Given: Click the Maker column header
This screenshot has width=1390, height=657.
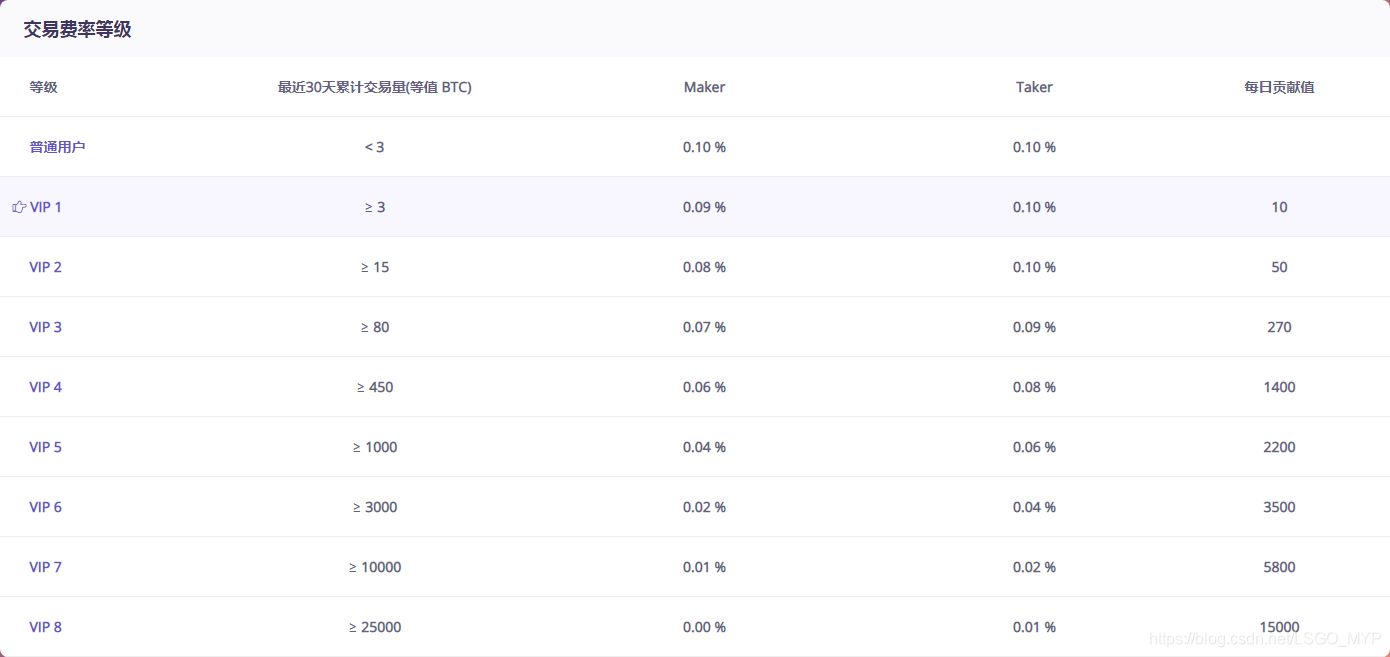Looking at the screenshot, I should [x=704, y=87].
